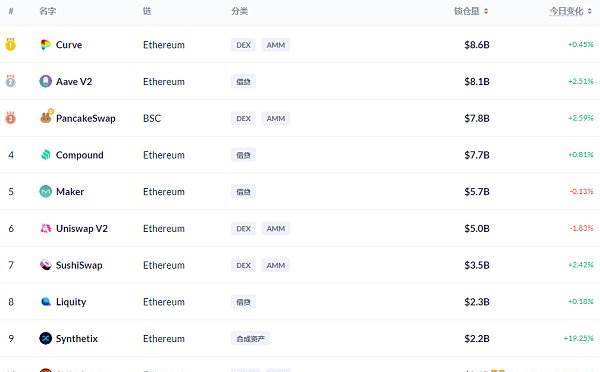Sort by today's change column arrows
The height and width of the screenshot is (372, 600).
tap(590, 11)
